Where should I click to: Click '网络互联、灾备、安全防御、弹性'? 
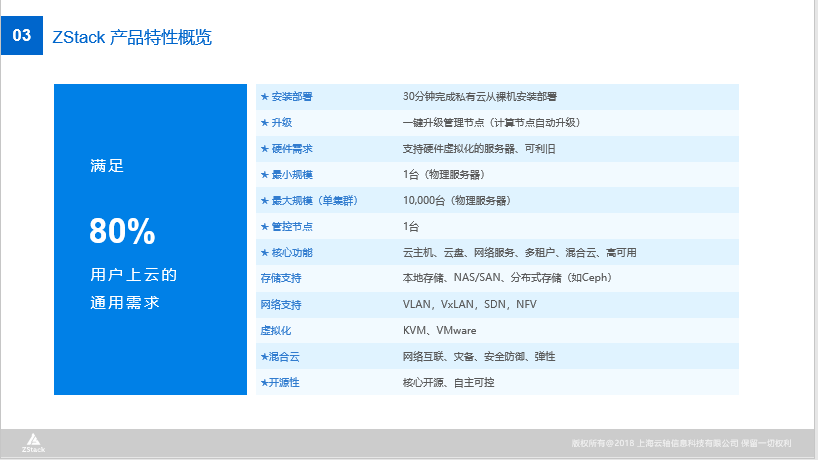(479, 357)
